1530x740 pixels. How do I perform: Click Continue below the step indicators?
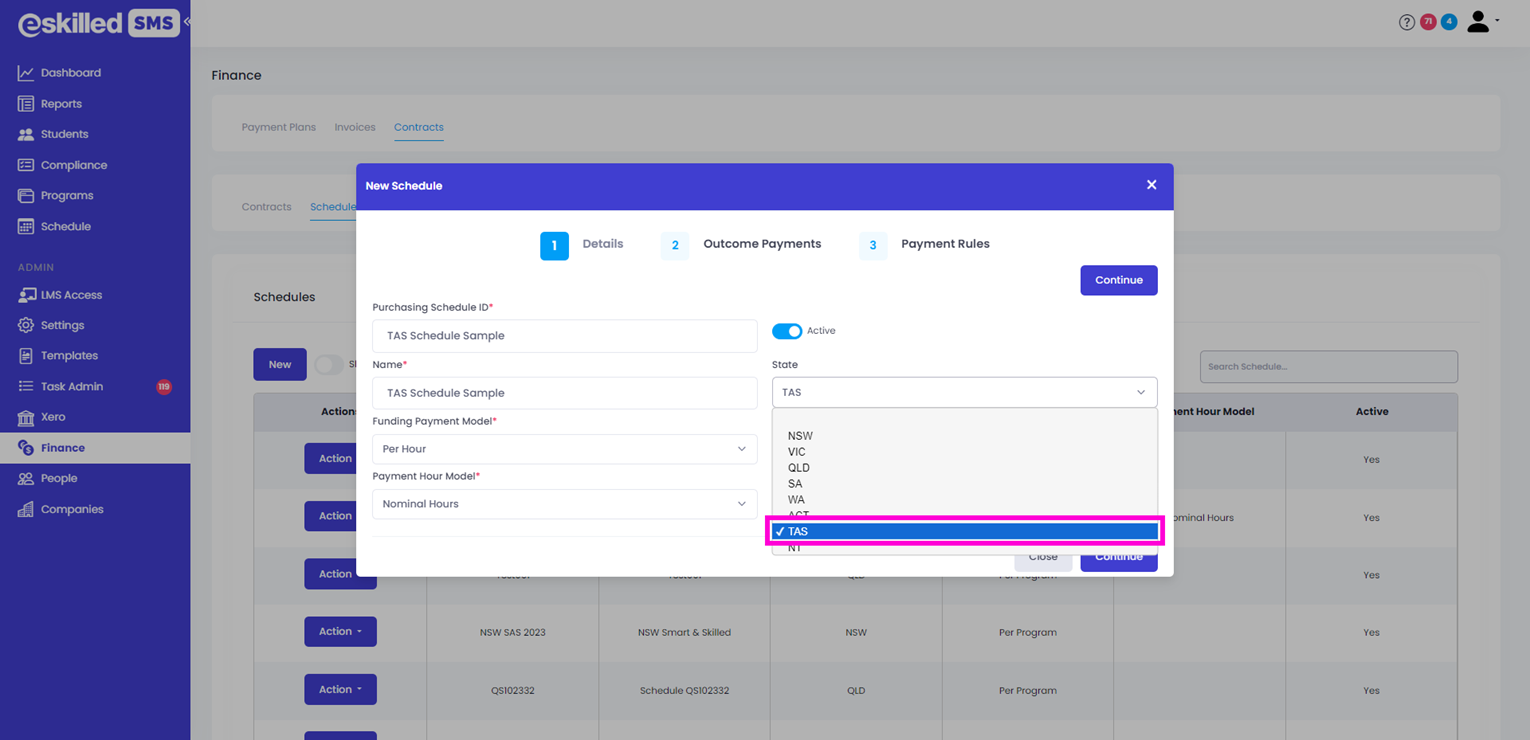(x=1119, y=280)
